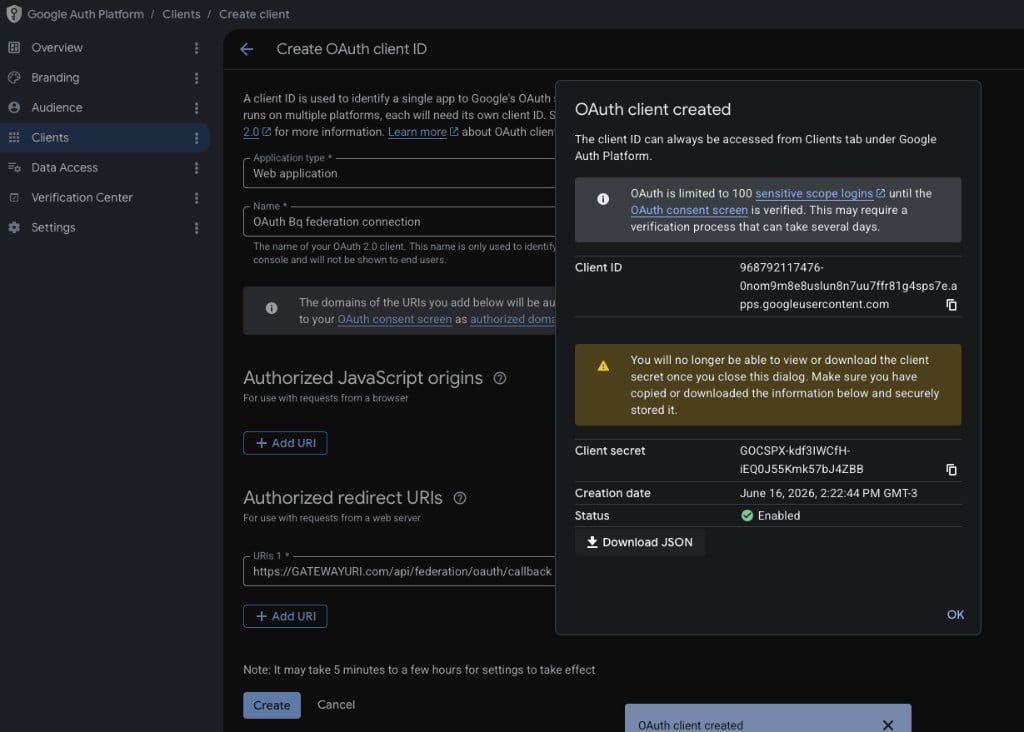Open the Branding three-dot menu
The image size is (1024, 732).
197,78
